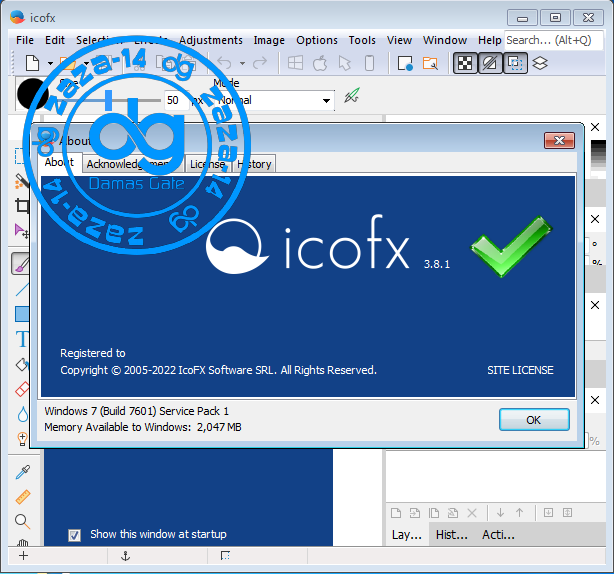Screen dimensions: 614x574
Task: Click the brush size field showing 50
Action: coord(175,100)
